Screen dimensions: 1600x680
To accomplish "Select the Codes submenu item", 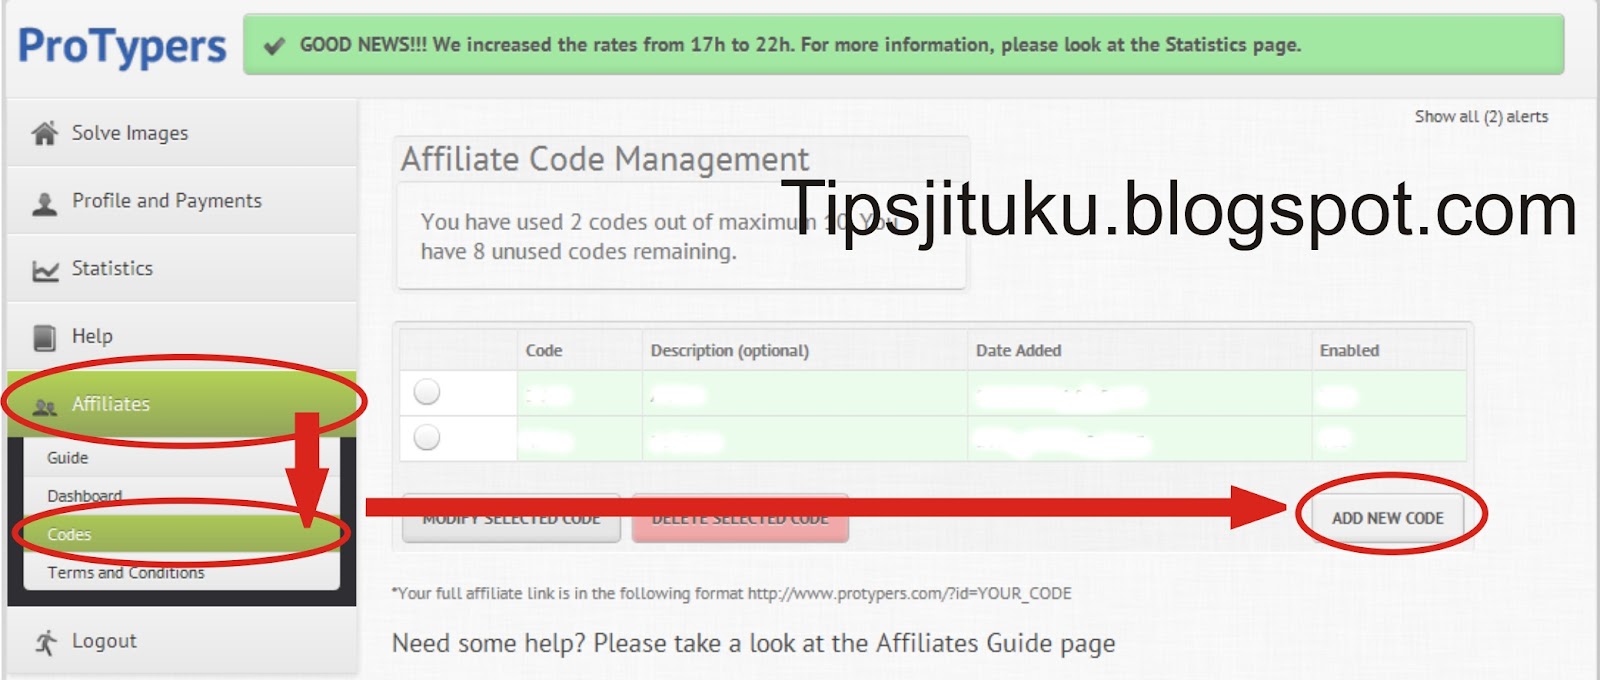I will point(182,534).
